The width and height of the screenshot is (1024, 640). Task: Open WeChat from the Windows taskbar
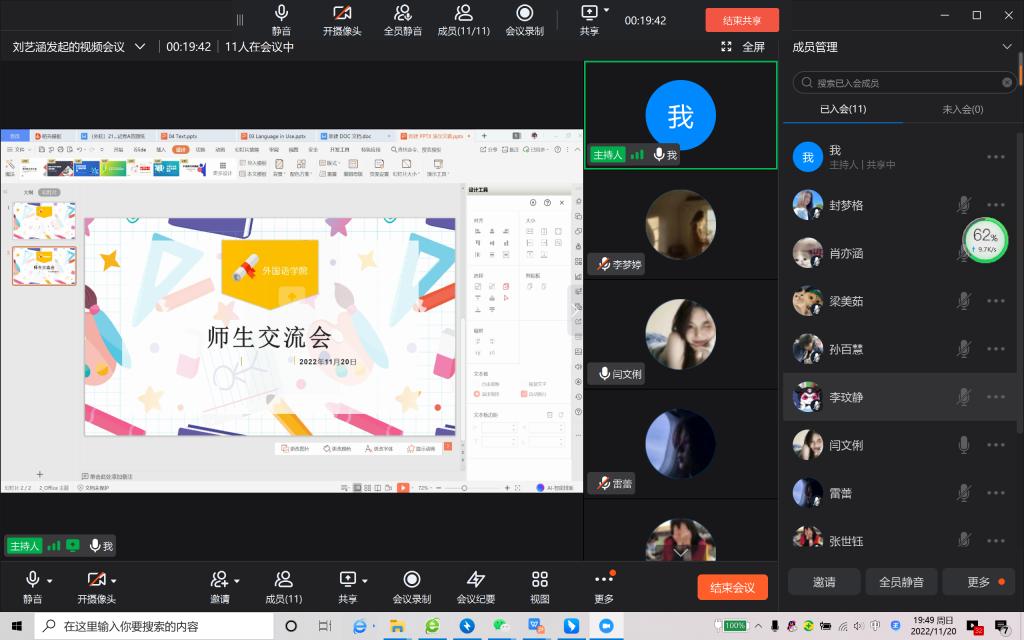point(501,626)
